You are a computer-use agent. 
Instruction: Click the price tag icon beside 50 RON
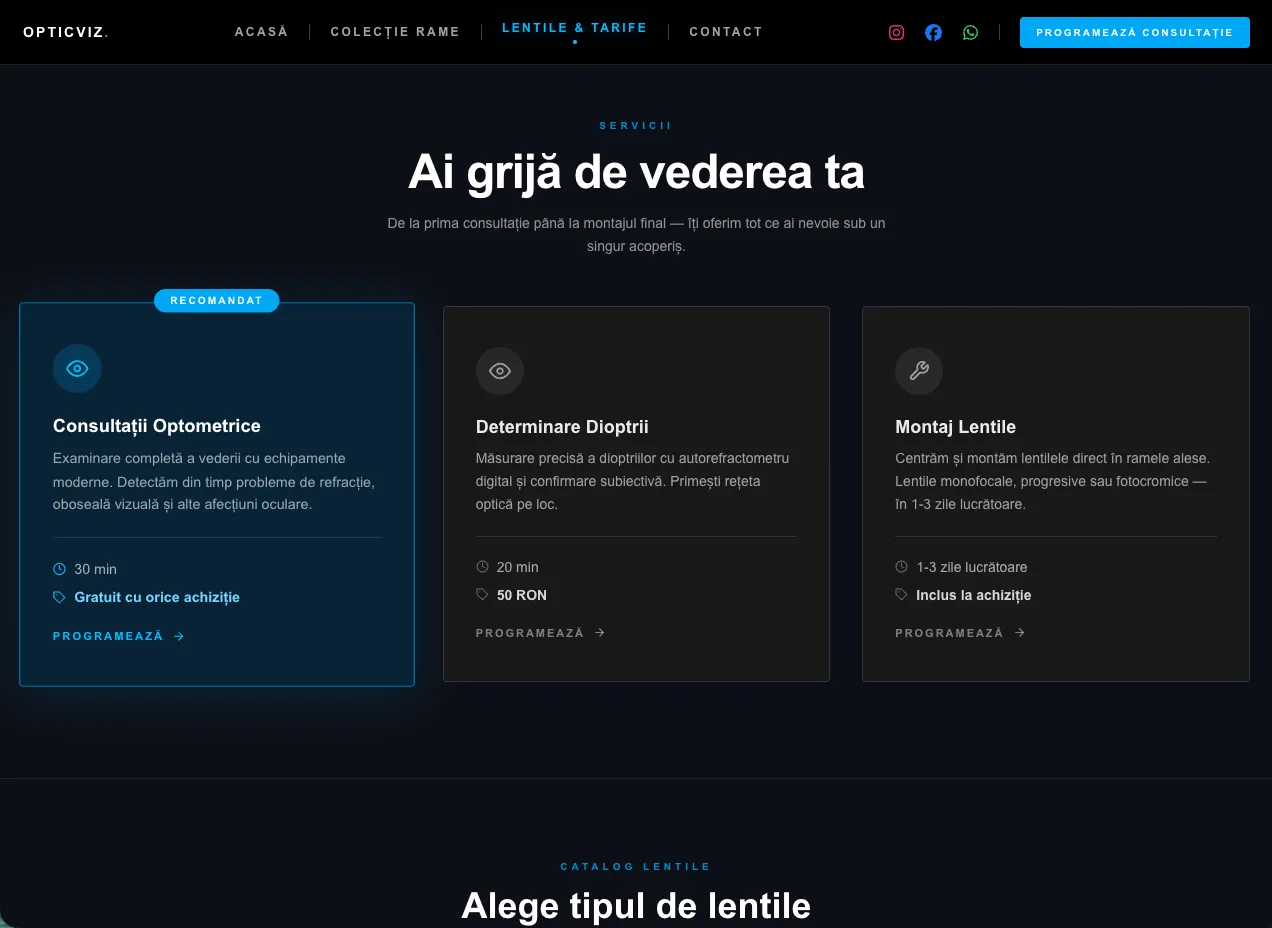coord(482,595)
